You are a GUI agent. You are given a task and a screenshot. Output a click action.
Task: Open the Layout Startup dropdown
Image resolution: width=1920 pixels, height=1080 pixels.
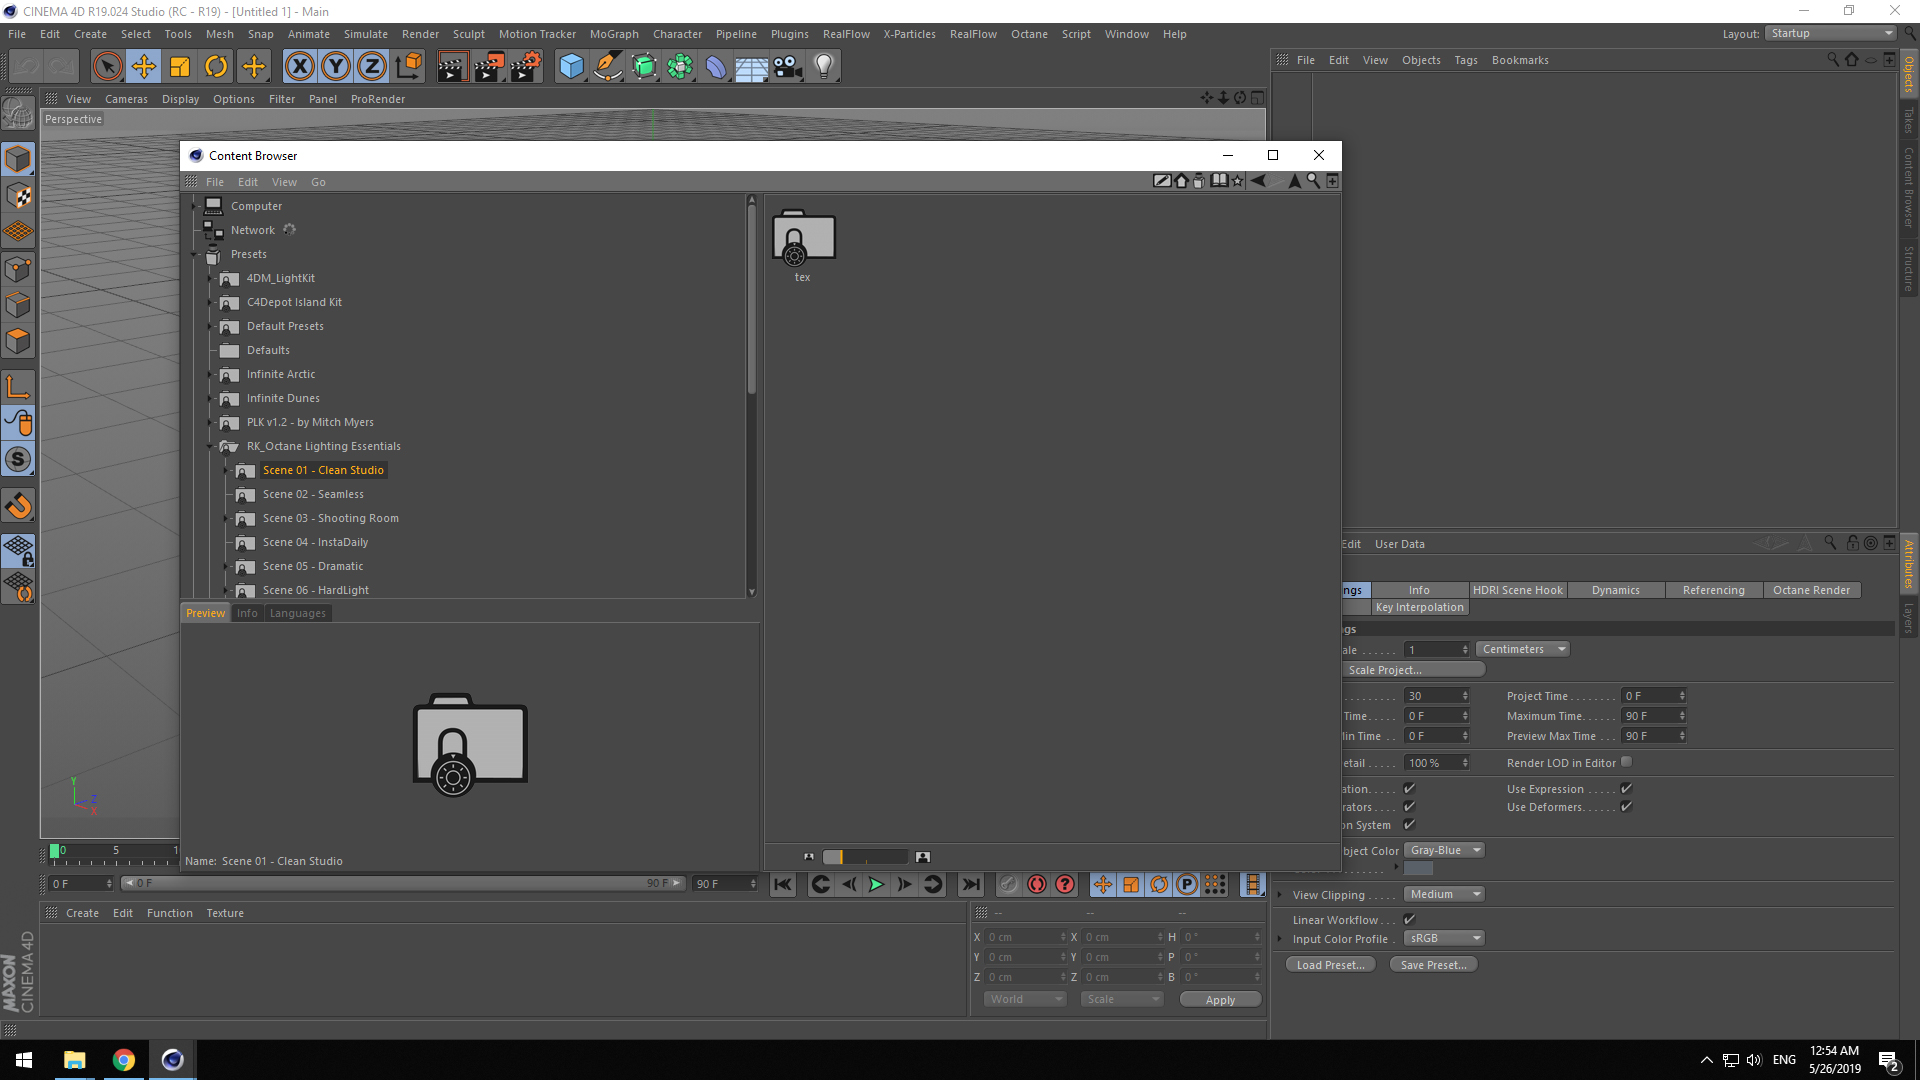[x=1830, y=33]
